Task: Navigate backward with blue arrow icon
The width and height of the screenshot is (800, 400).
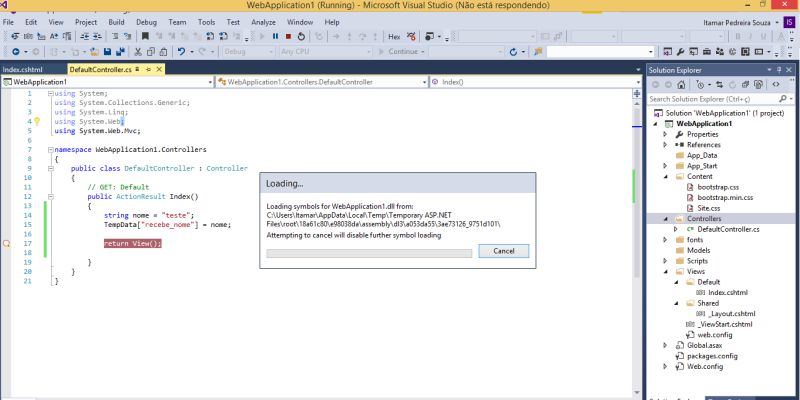Action: 15,52
